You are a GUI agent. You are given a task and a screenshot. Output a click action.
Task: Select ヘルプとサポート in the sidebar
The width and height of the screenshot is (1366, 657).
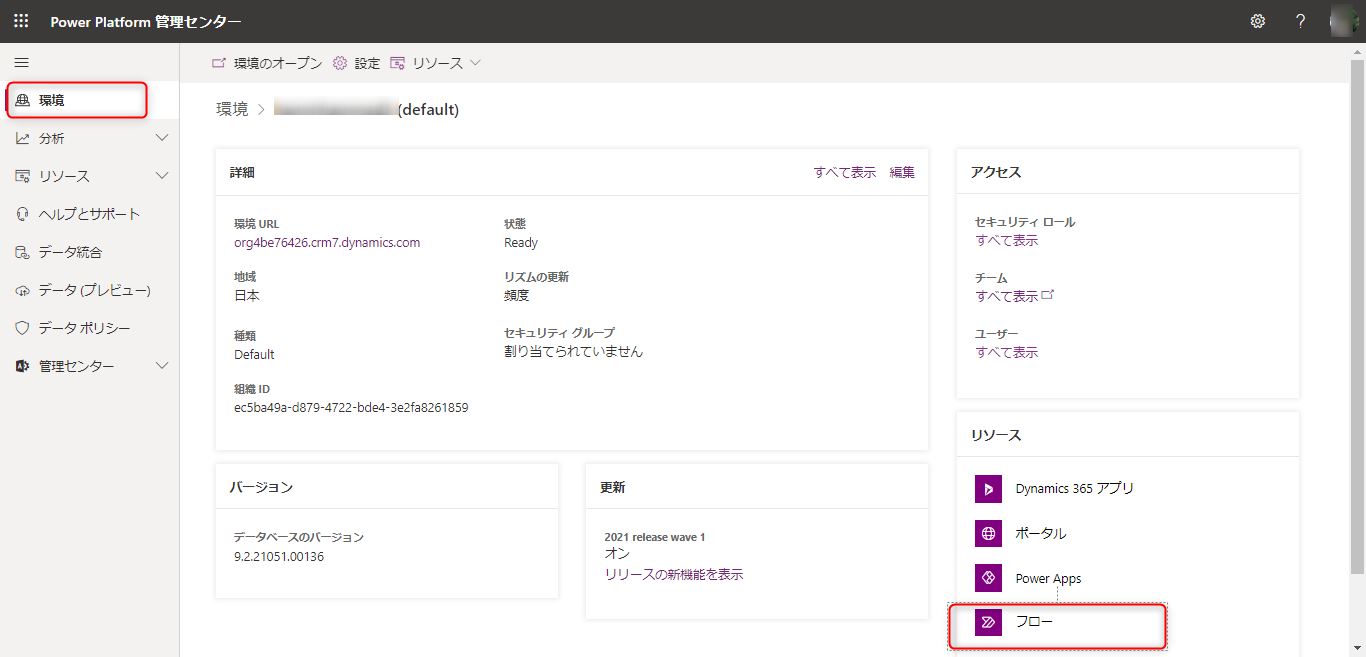pos(89,214)
